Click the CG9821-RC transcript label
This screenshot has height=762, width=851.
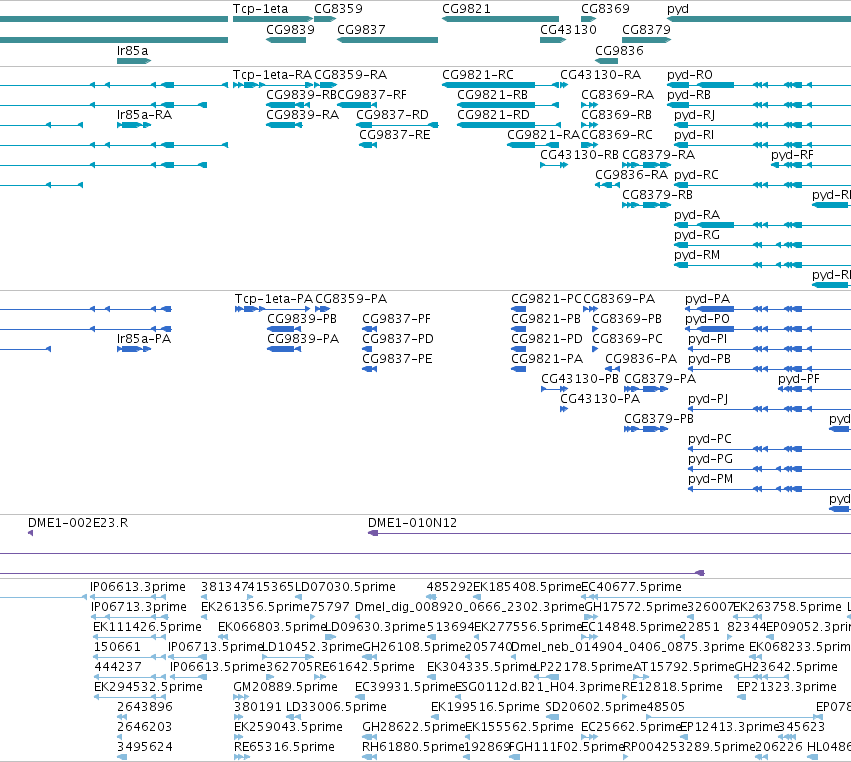pos(478,75)
